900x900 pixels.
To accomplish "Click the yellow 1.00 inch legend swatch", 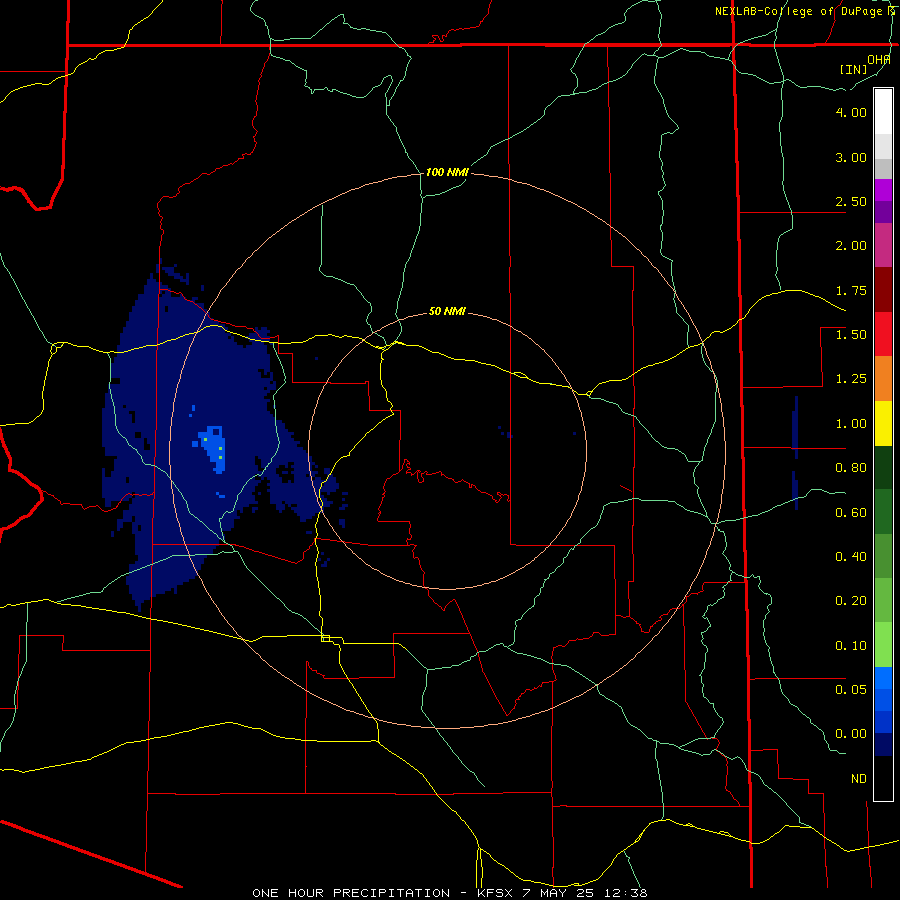I will click(x=883, y=423).
